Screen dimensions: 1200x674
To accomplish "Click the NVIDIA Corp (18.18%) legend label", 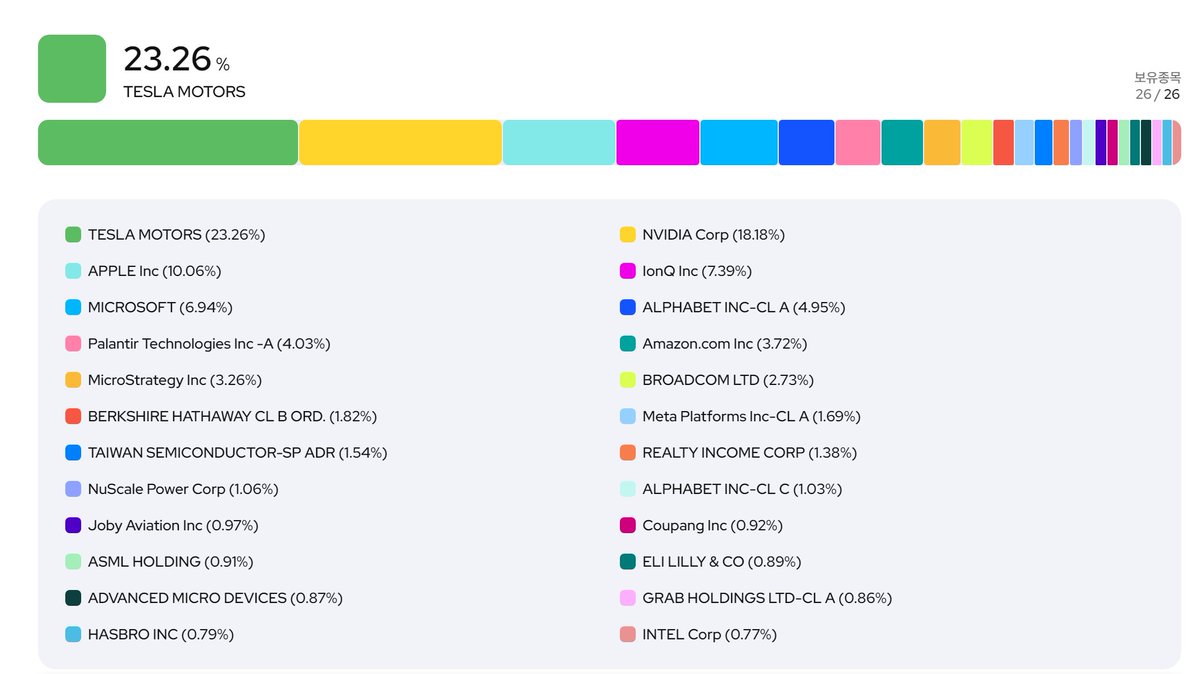I will (714, 235).
